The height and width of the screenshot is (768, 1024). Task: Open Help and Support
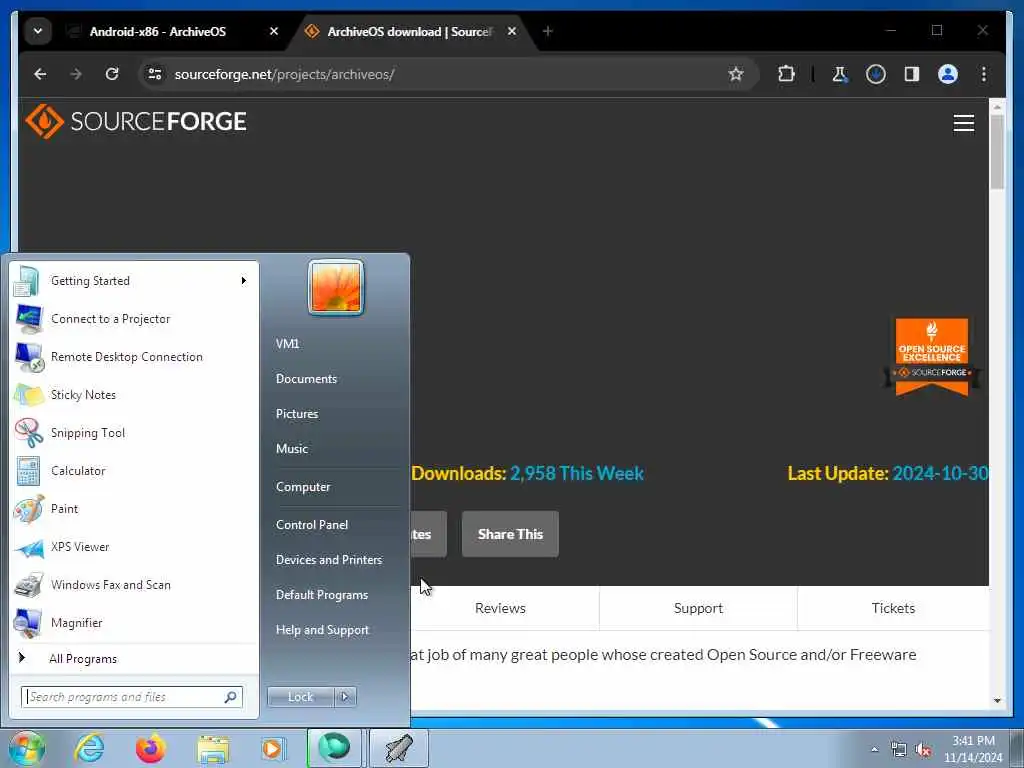(x=323, y=630)
